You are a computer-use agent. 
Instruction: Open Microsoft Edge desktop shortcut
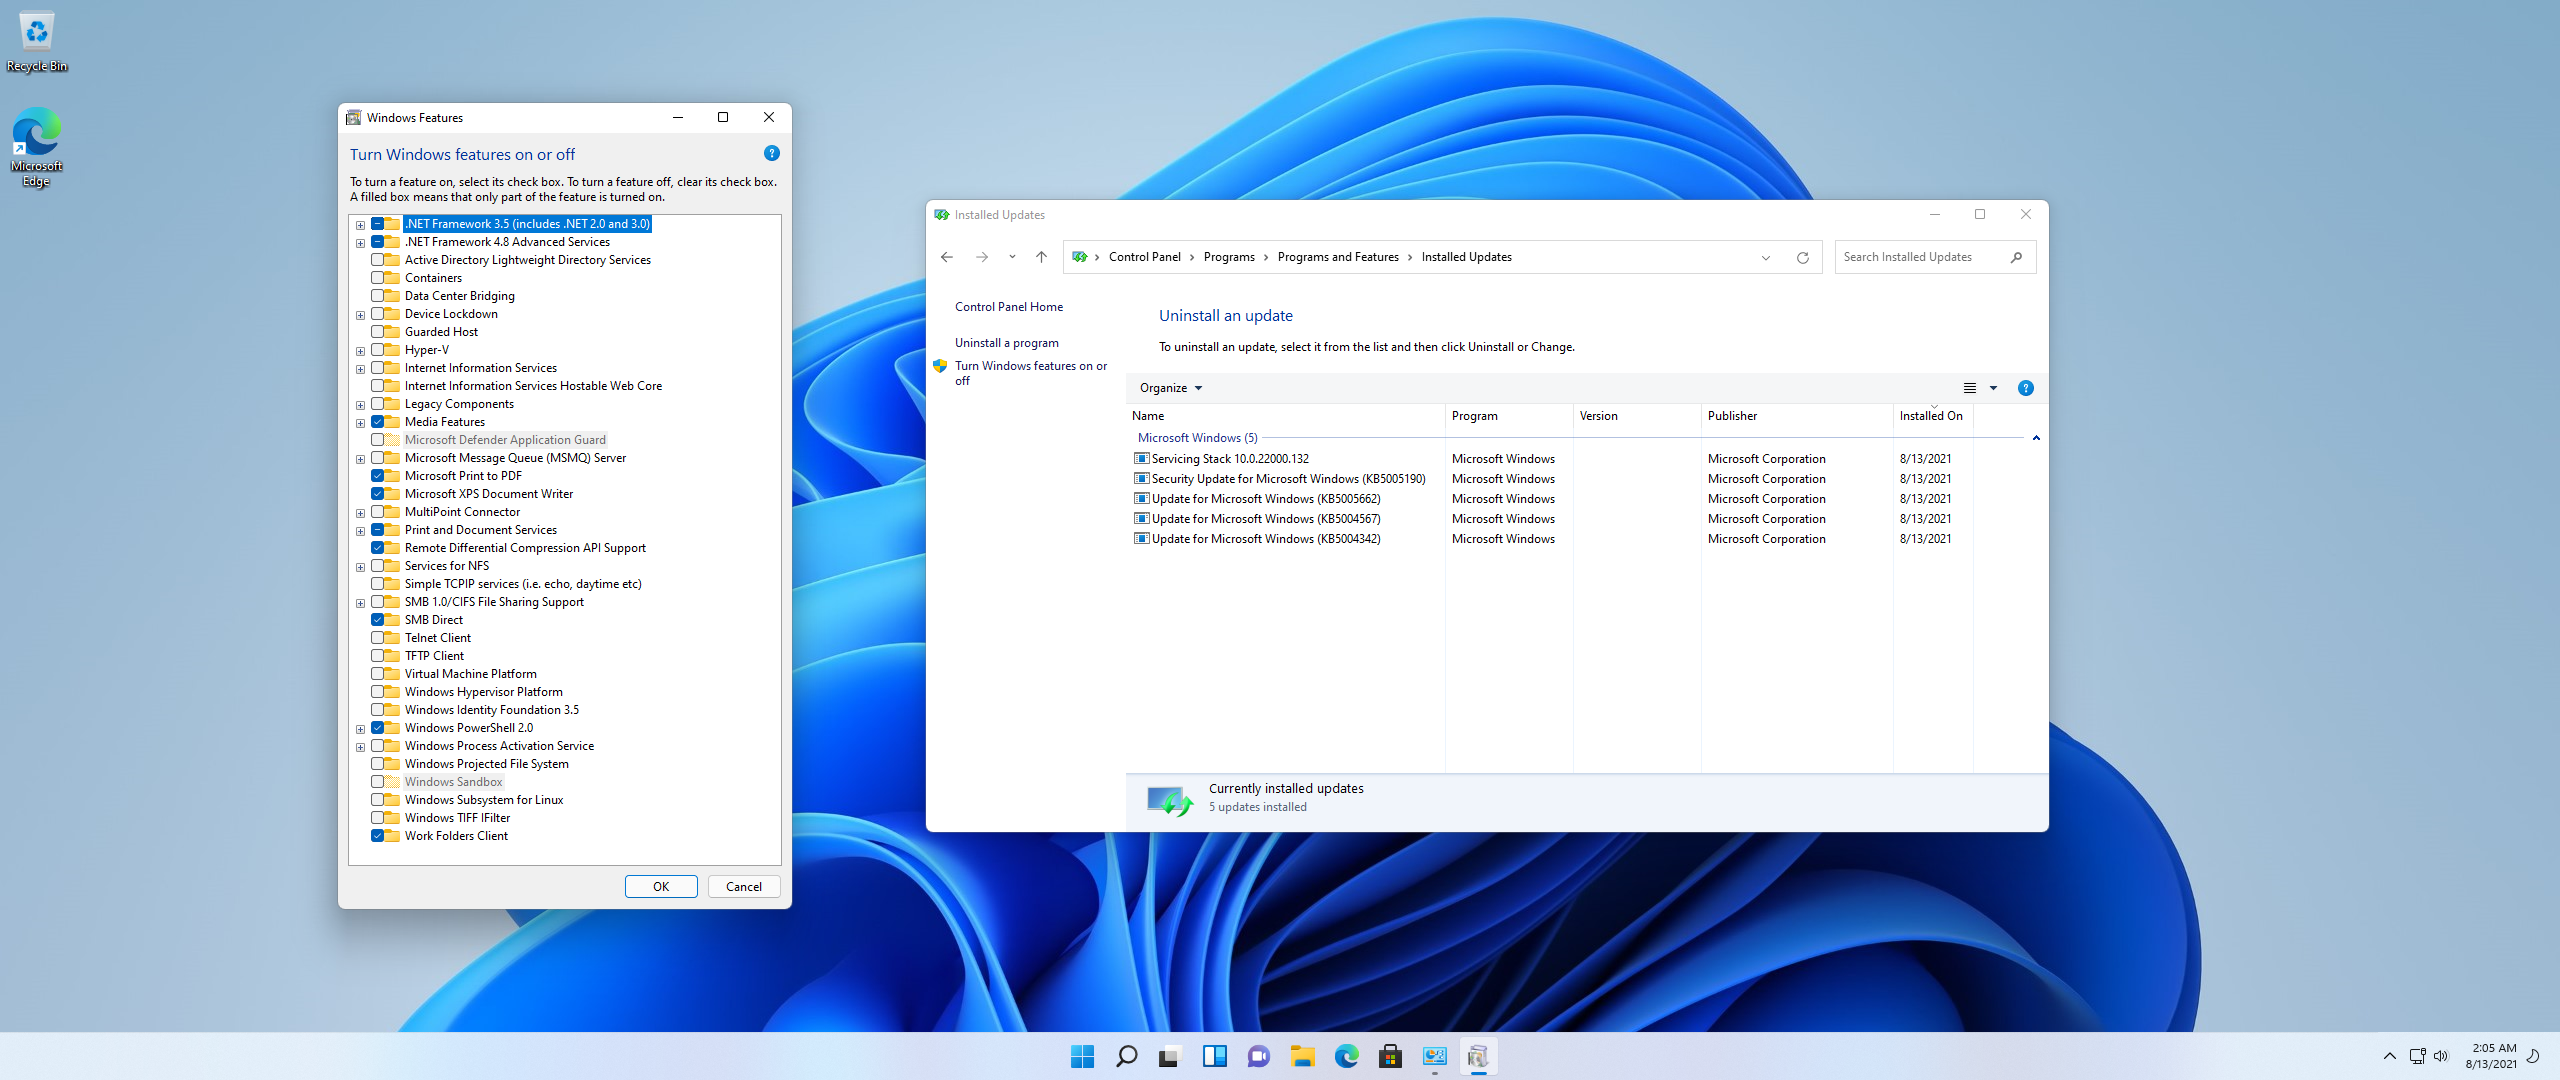(x=37, y=147)
